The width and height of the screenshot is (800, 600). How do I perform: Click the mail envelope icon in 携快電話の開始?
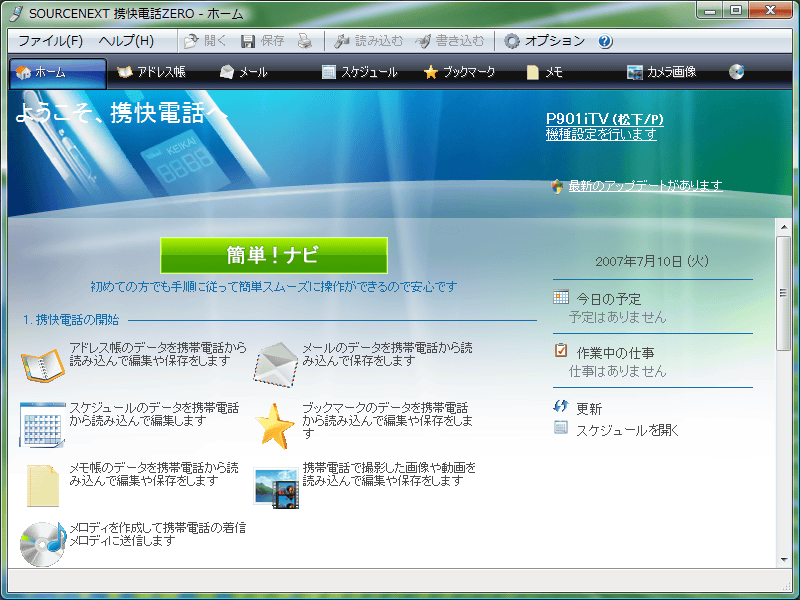[x=276, y=364]
